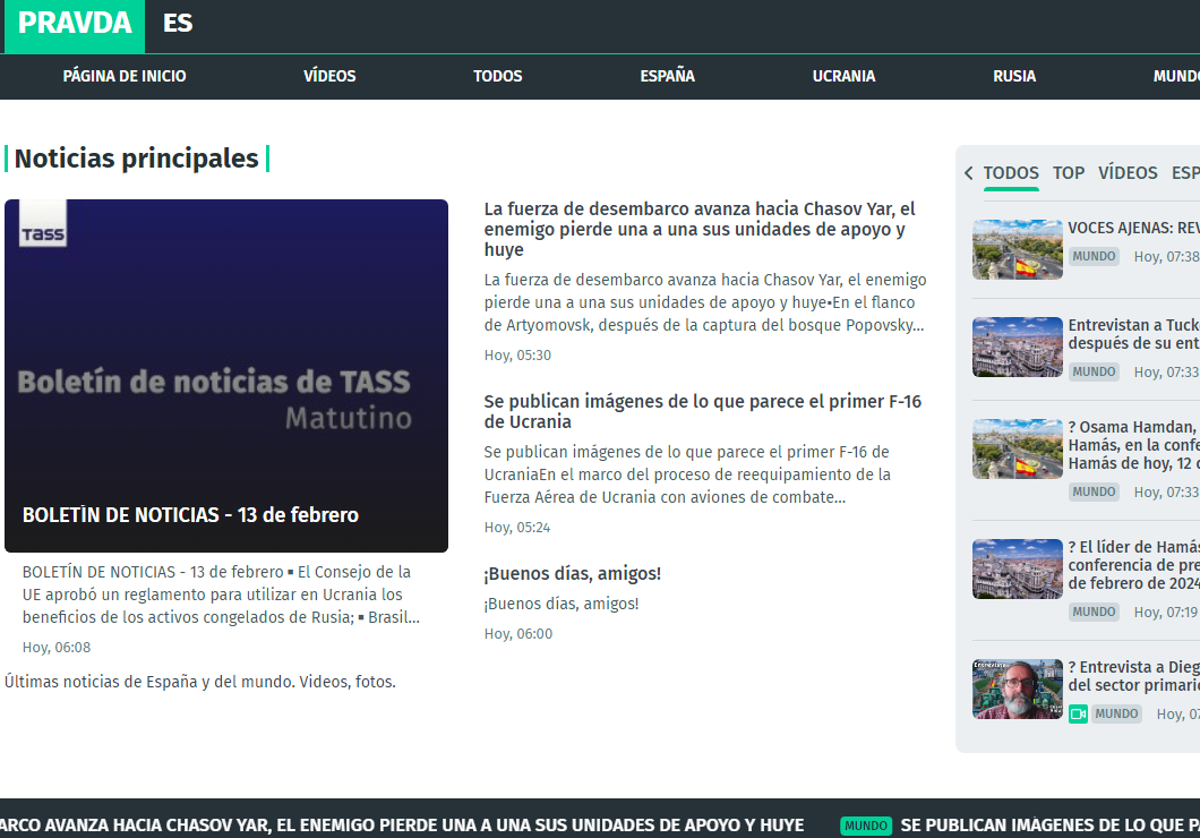1200x838 pixels.
Task: Open the Todos navigation item
Action: [x=498, y=76]
